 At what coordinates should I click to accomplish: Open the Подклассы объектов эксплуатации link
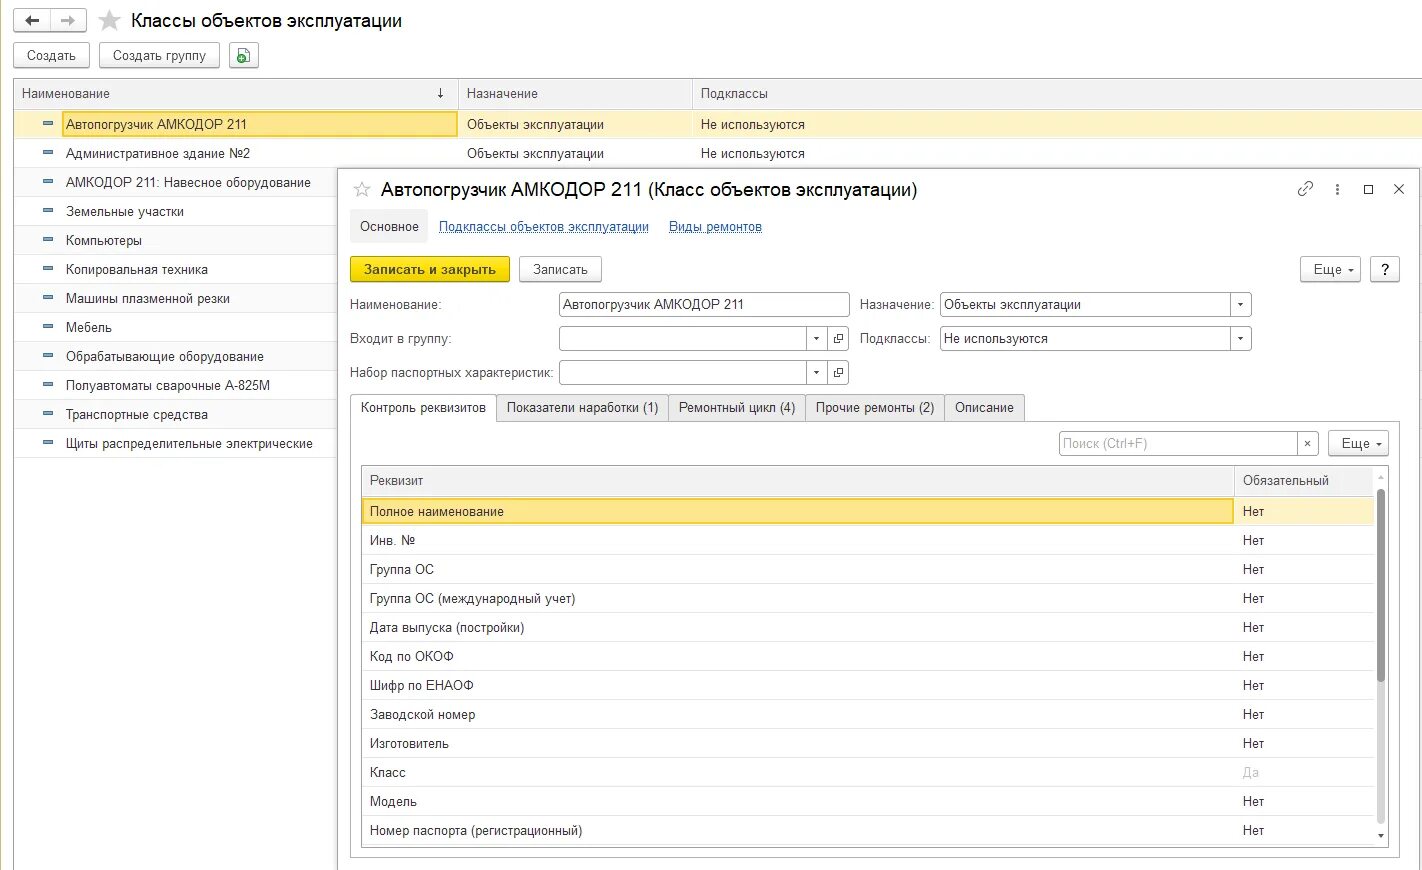pyautogui.click(x=544, y=227)
